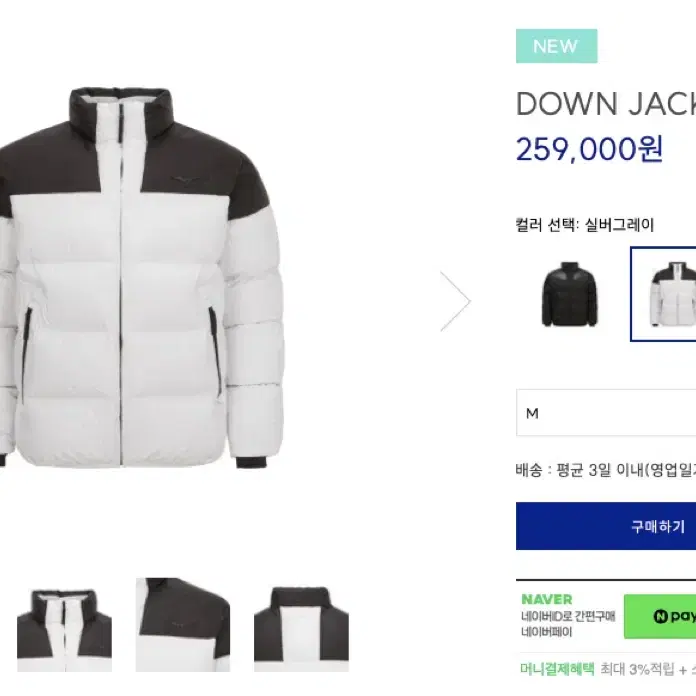Click the 머니결제혜택 benefits link
Viewport: 696px width, 696px height.
(x=557, y=668)
